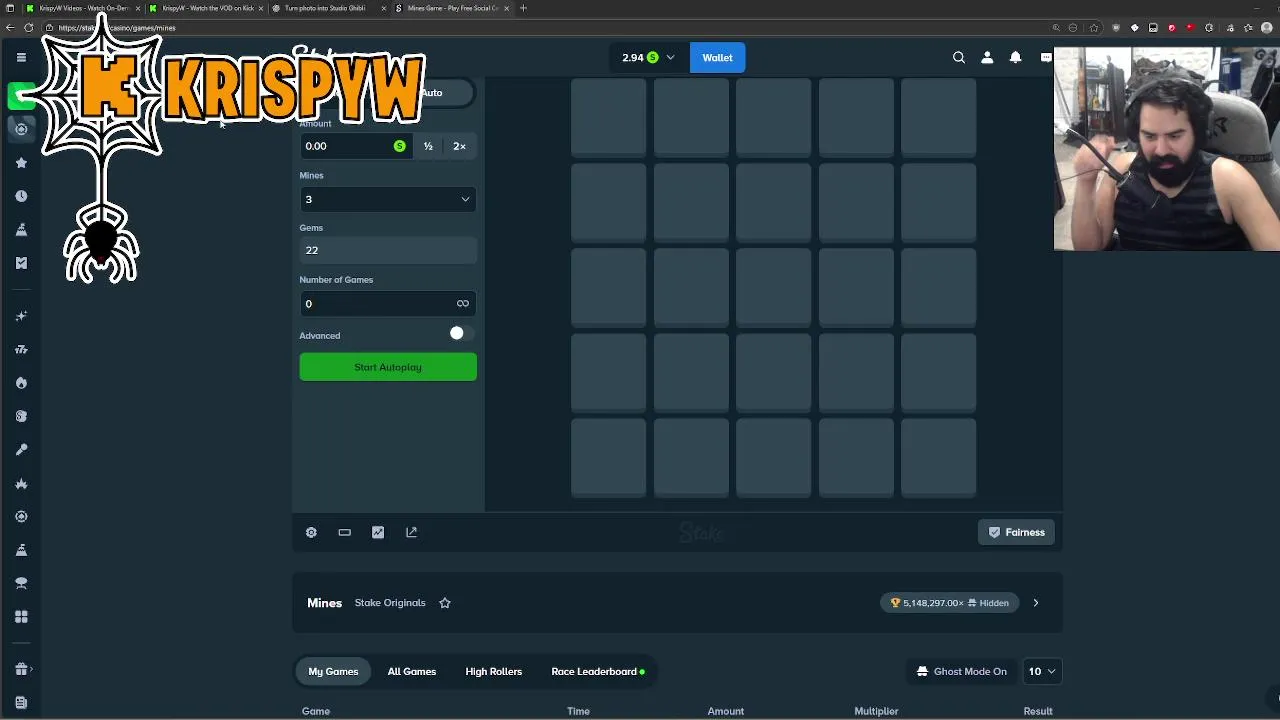Click the slots sevens icon in sidebar
The width and height of the screenshot is (1280, 720).
coord(21,349)
